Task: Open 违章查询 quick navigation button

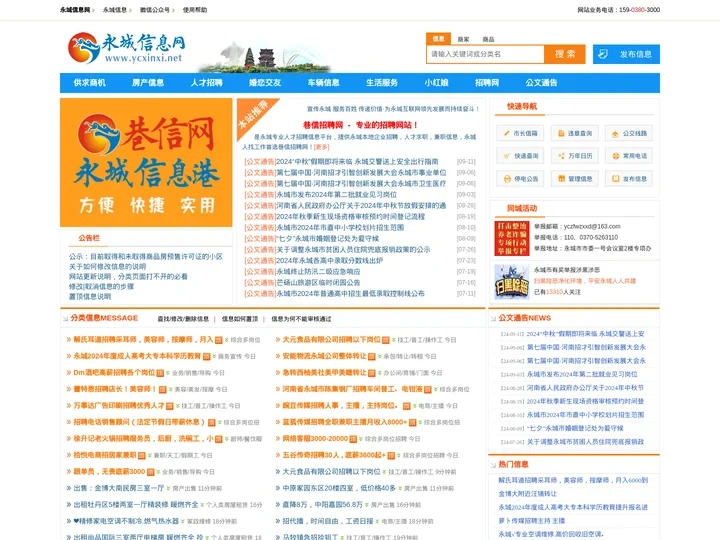Action: [x=574, y=133]
